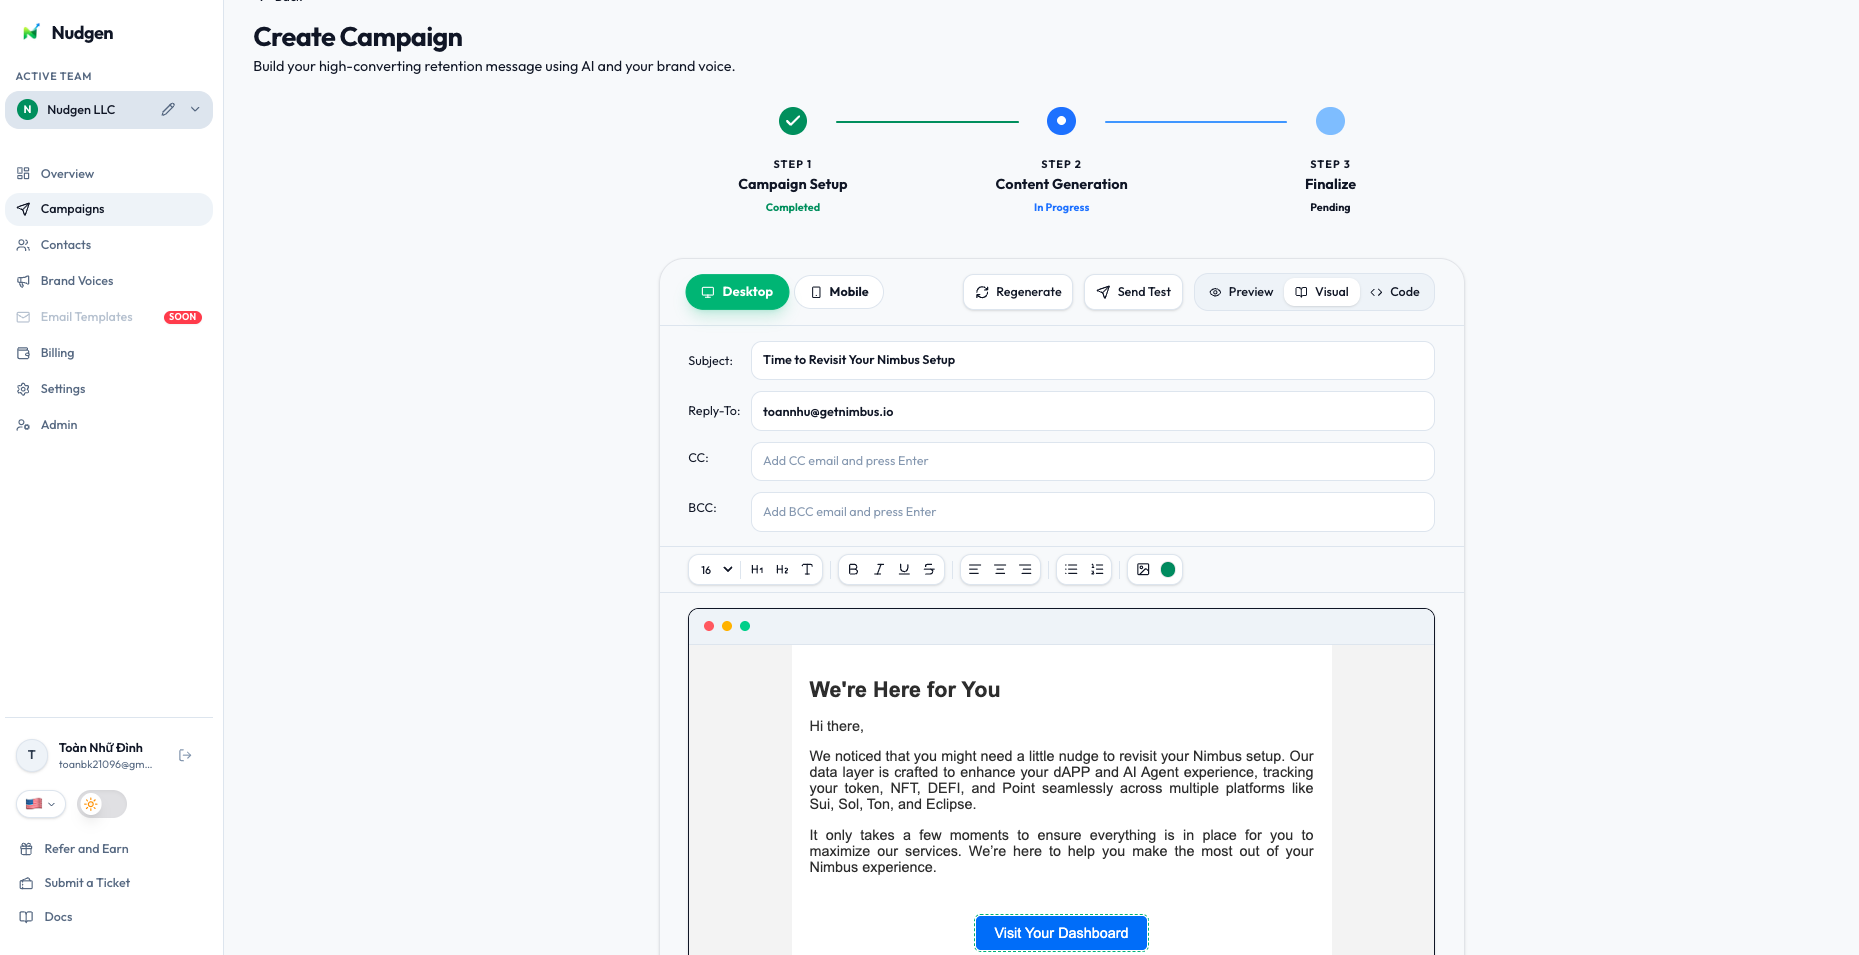Open the font size dropdown showing 16
This screenshot has height=955, width=1859.
pyautogui.click(x=716, y=570)
